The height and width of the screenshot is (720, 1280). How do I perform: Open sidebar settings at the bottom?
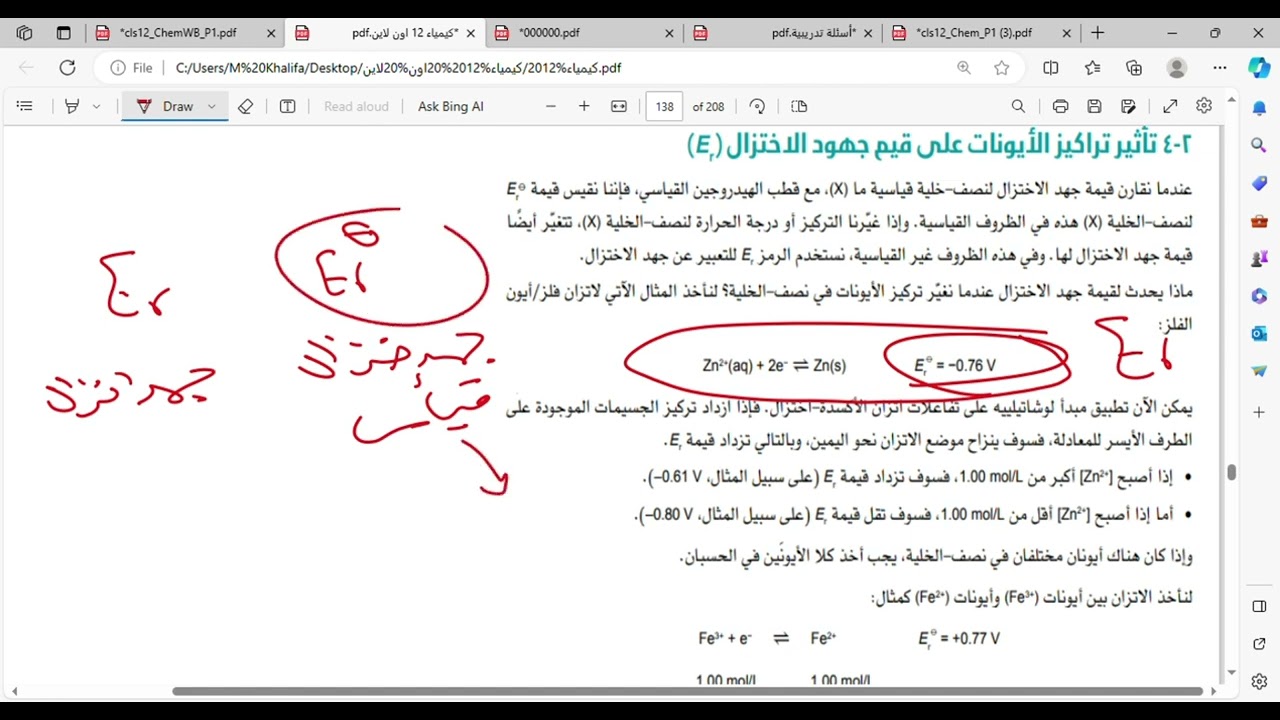click(1259, 681)
